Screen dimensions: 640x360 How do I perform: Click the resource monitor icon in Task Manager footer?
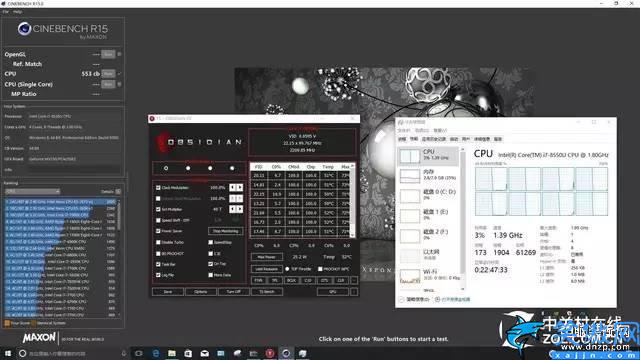[x=437, y=299]
